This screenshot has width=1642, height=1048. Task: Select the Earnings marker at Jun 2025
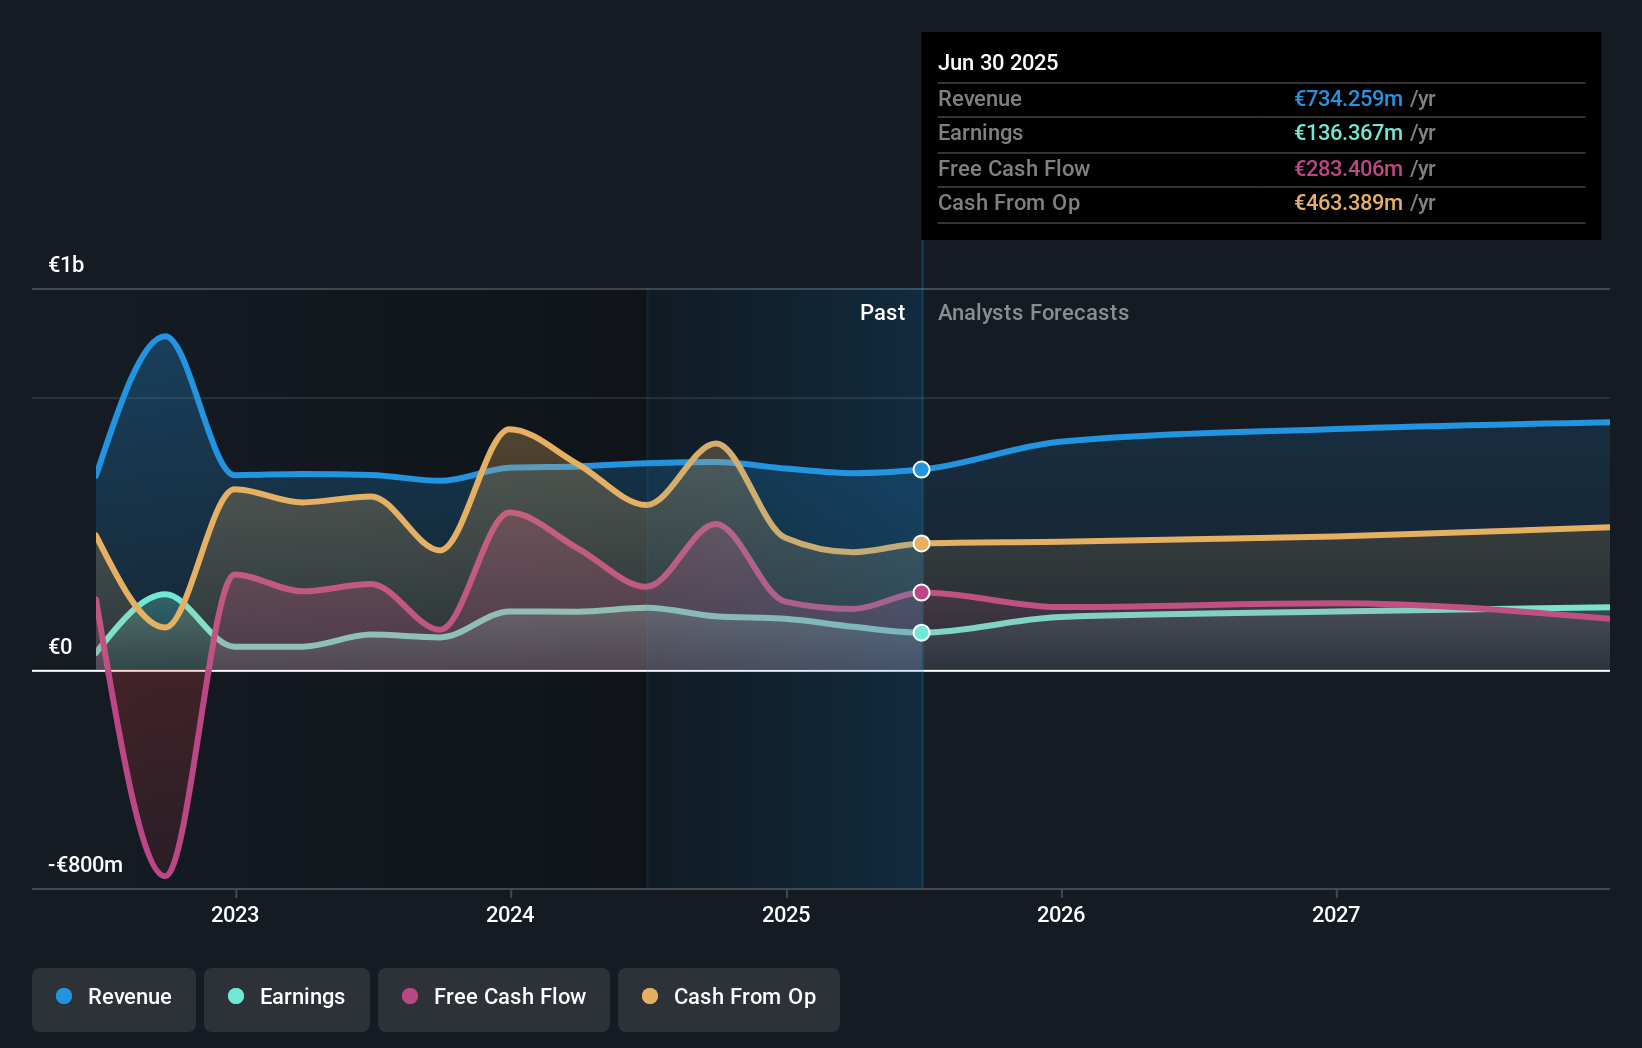point(921,632)
